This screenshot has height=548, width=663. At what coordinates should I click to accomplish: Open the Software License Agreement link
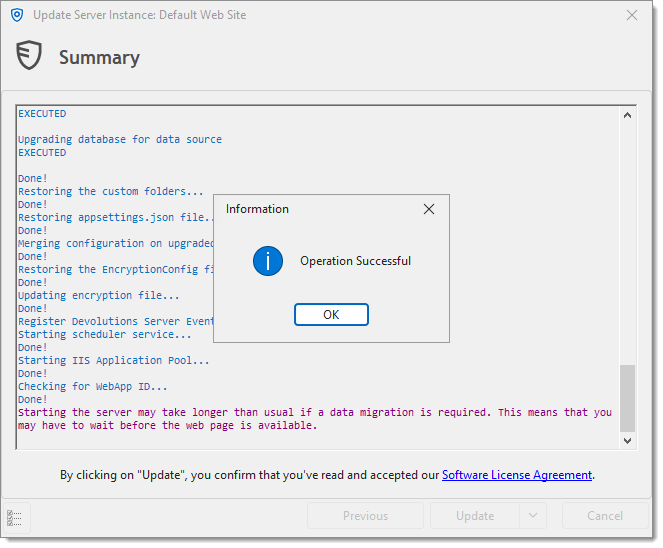[517, 475]
